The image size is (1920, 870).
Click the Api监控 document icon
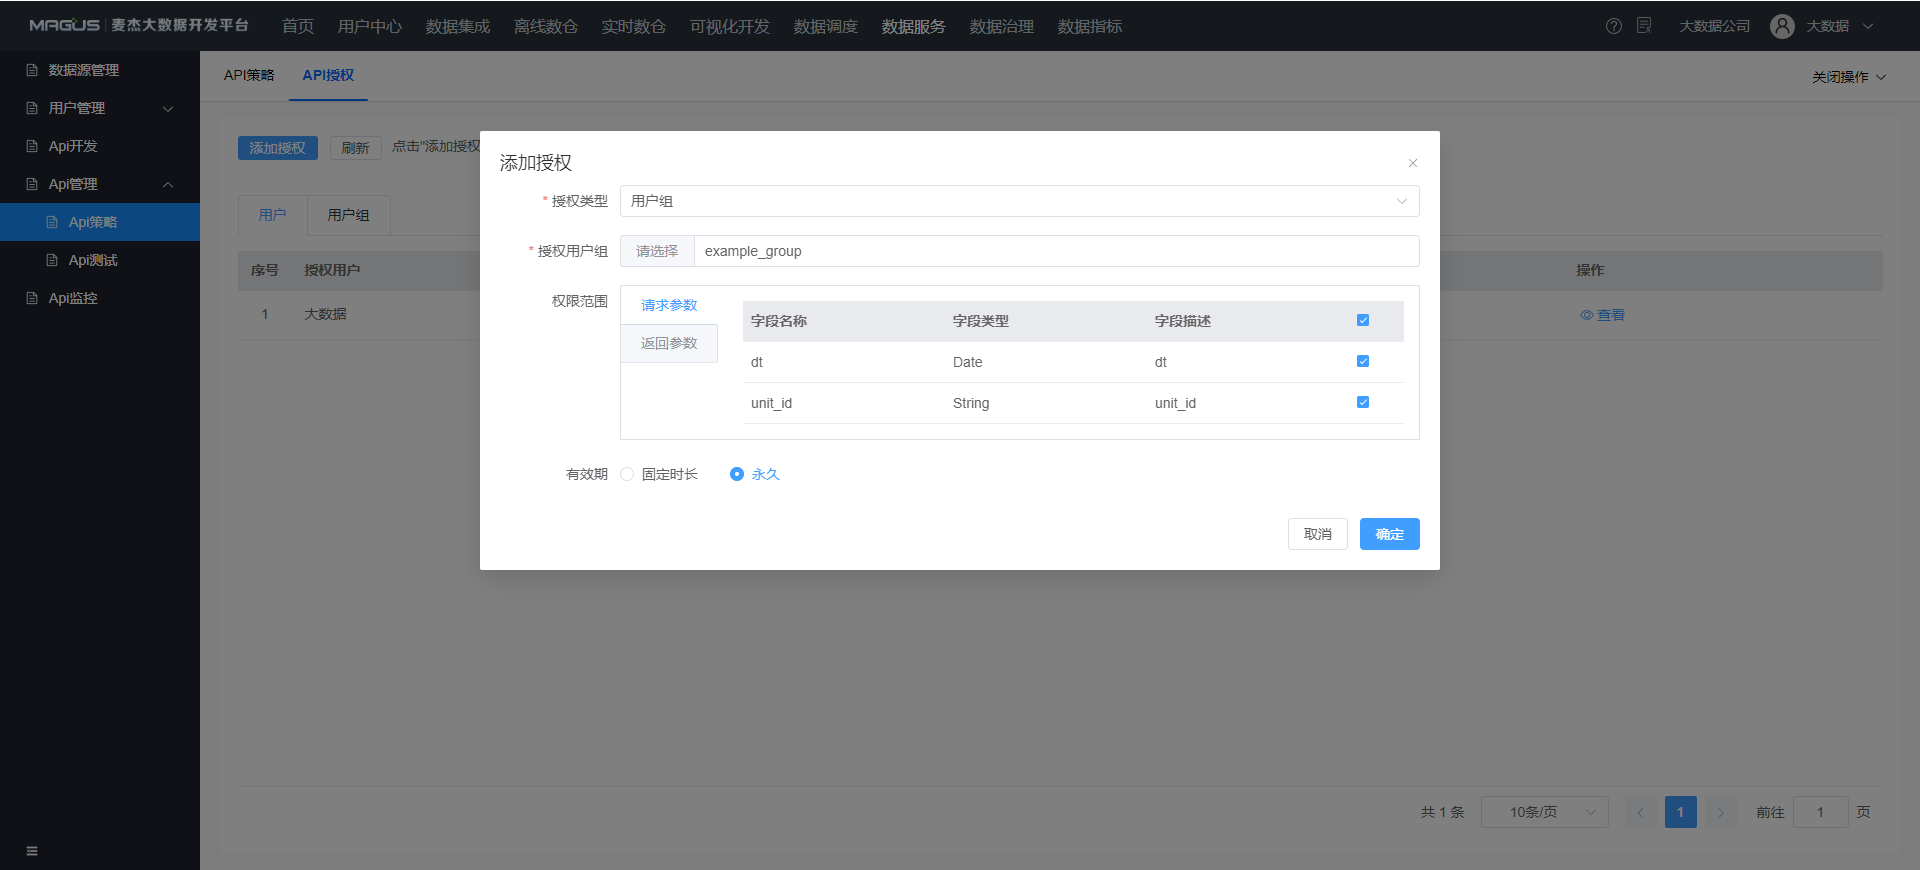(32, 298)
